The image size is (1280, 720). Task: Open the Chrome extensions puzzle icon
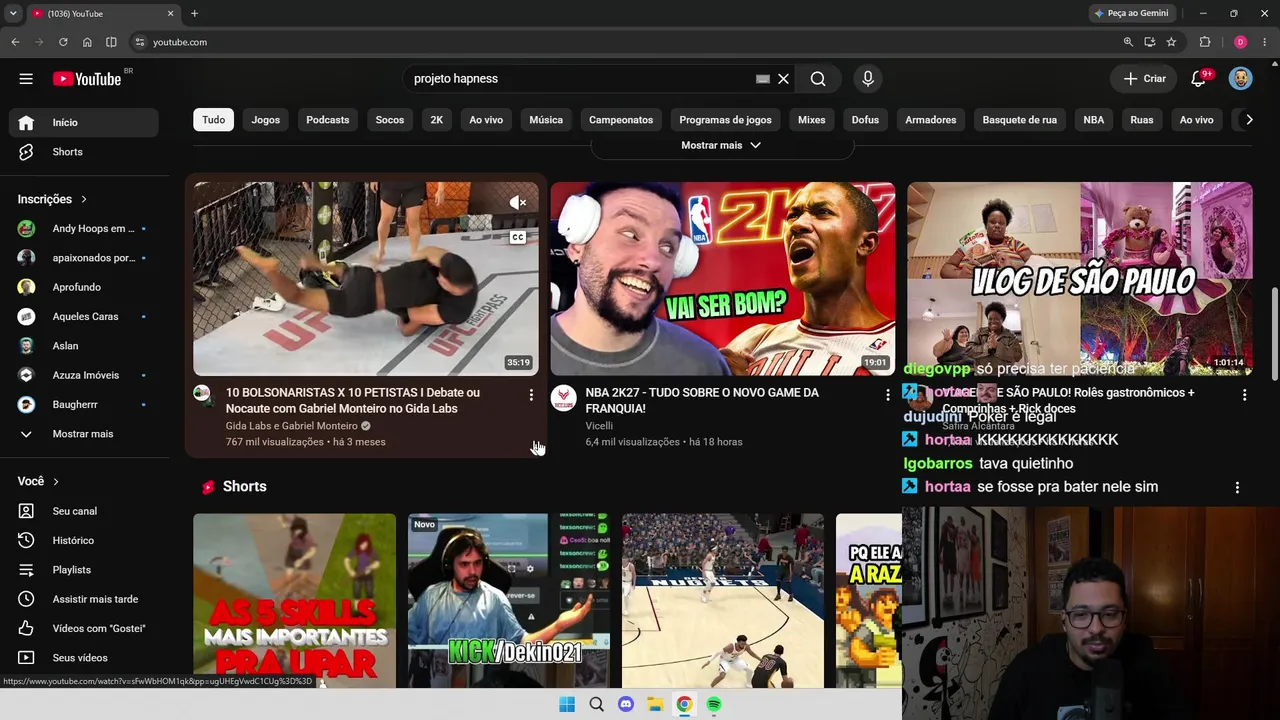point(1205,42)
